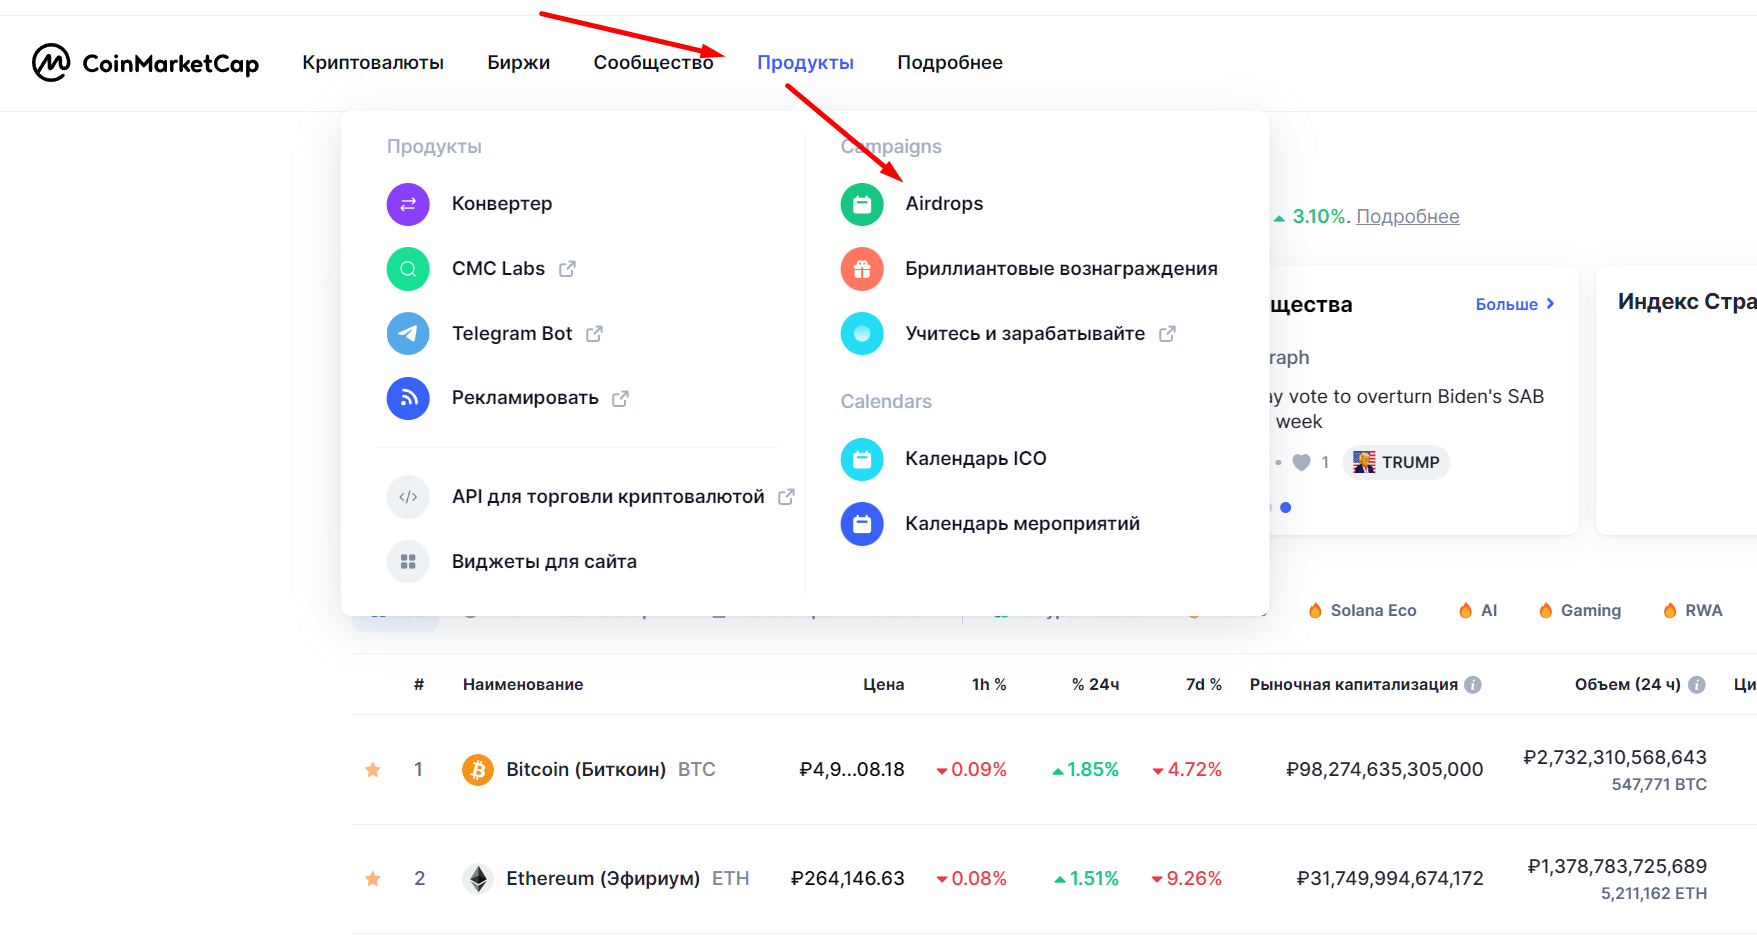Show the Рыночная капитализация info tooltip
1757x938 pixels.
[x=1472, y=684]
